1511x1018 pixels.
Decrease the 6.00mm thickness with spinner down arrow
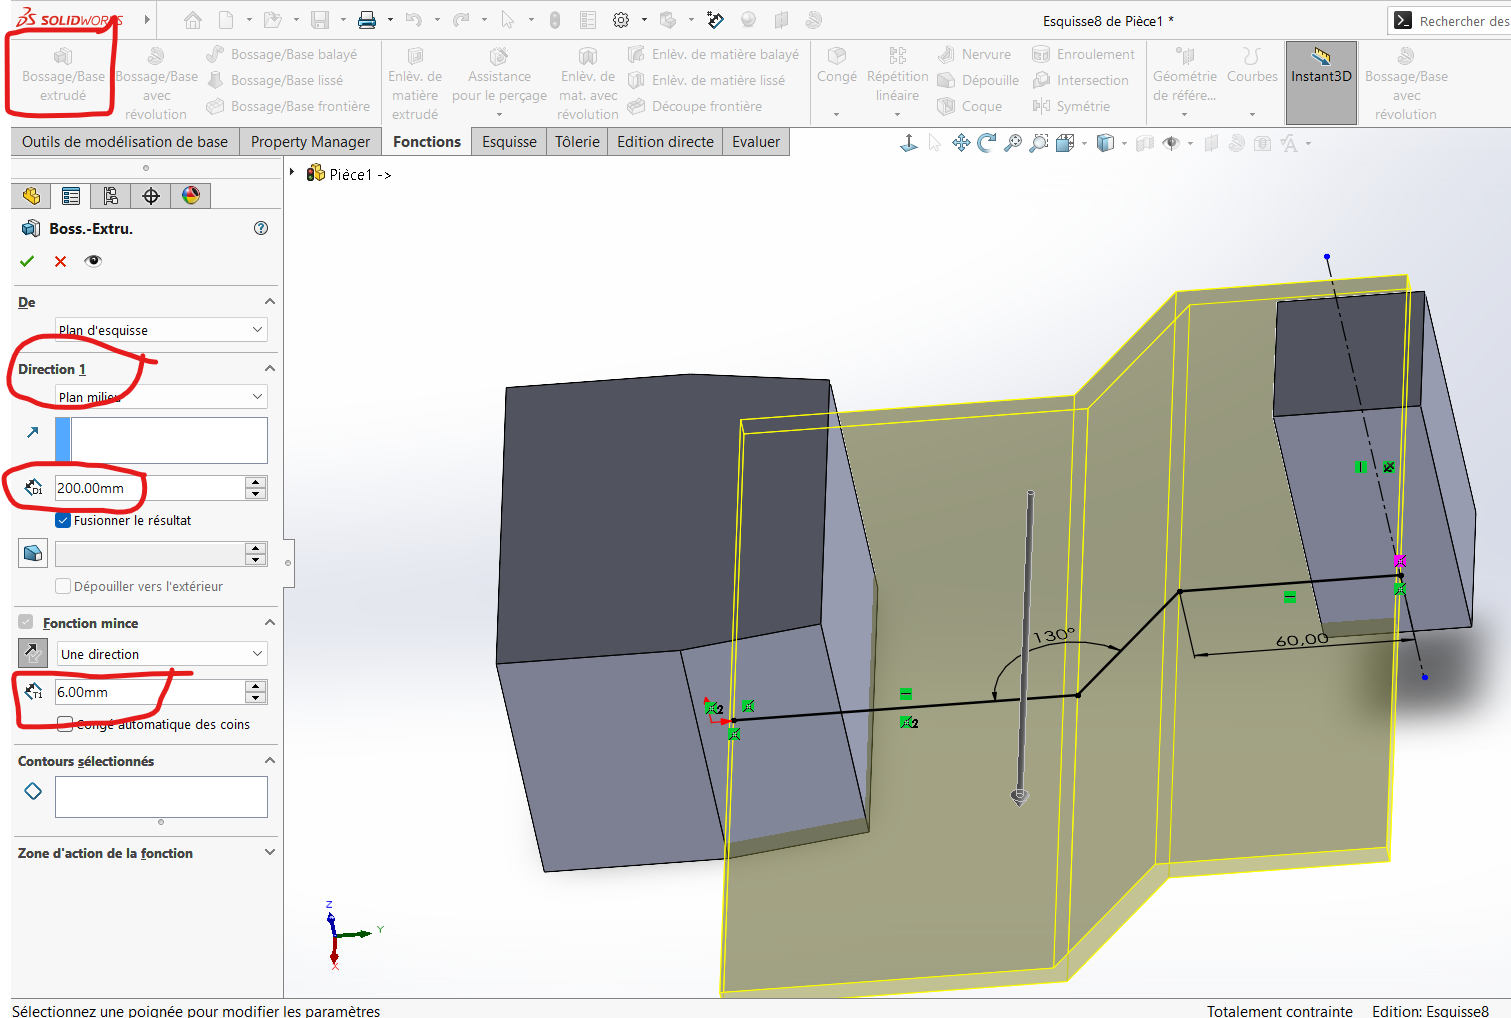(256, 698)
